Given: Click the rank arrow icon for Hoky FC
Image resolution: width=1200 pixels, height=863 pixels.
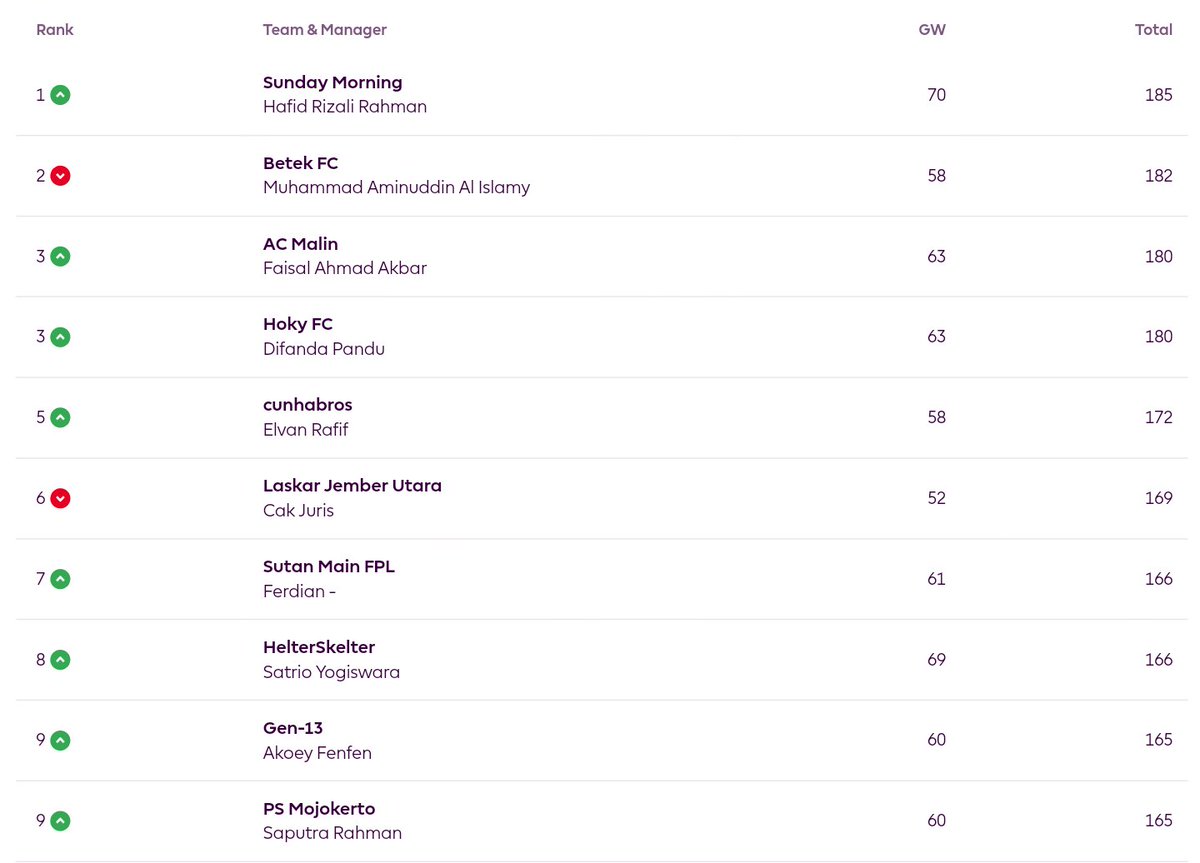Looking at the screenshot, I should click(60, 337).
